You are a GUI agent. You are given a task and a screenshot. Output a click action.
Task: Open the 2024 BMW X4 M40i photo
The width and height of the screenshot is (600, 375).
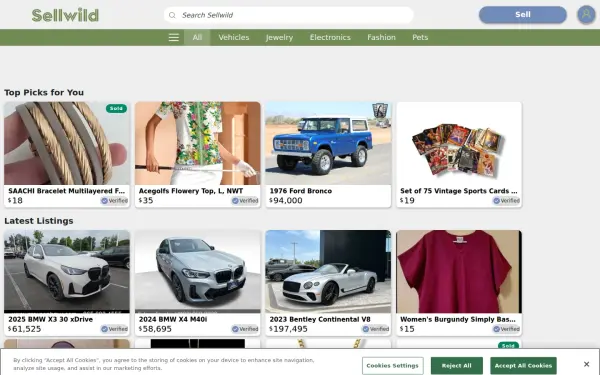(198, 272)
